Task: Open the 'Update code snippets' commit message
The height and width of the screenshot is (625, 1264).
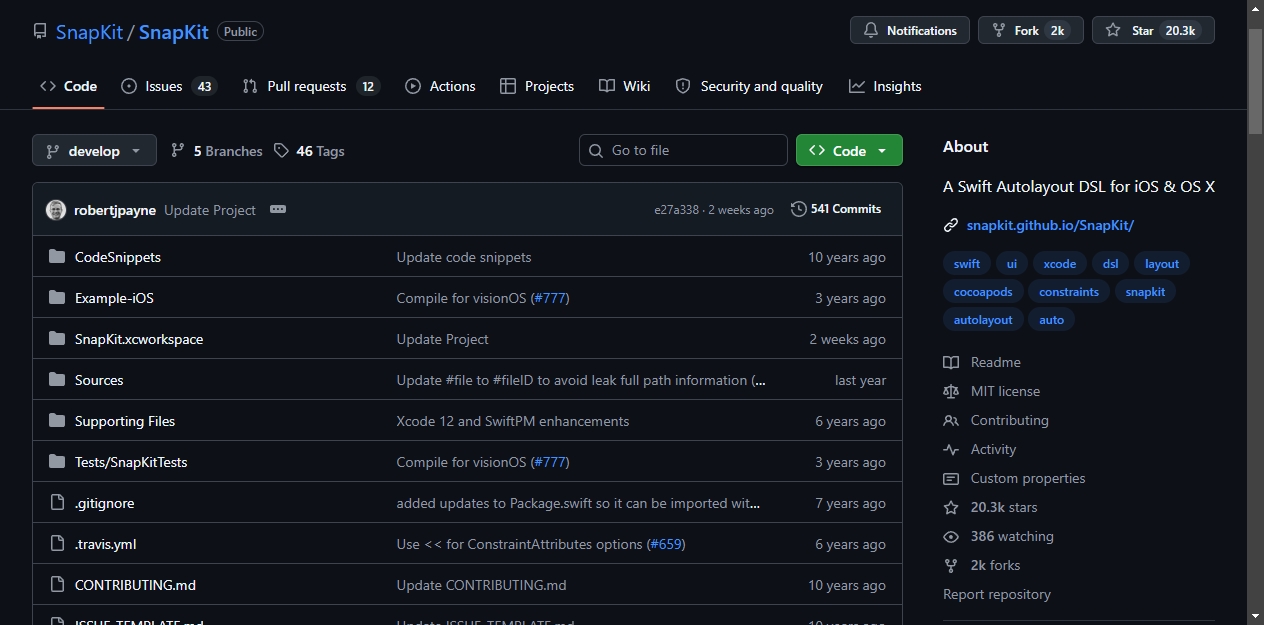Action: [464, 257]
